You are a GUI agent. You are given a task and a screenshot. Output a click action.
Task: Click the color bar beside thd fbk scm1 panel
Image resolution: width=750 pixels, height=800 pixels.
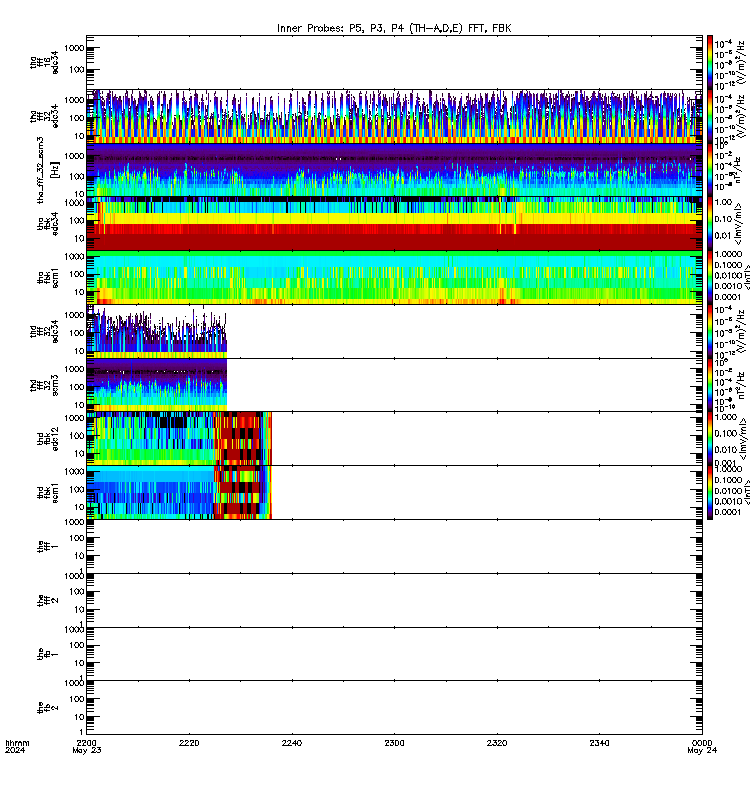click(x=710, y=492)
